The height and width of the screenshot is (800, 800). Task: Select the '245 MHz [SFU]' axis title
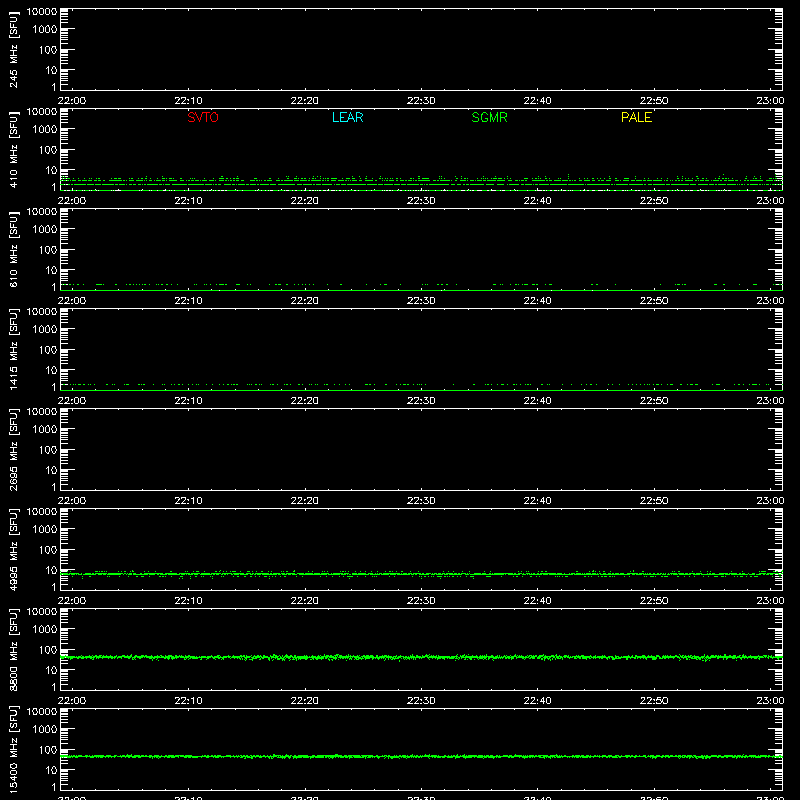(x=14, y=50)
